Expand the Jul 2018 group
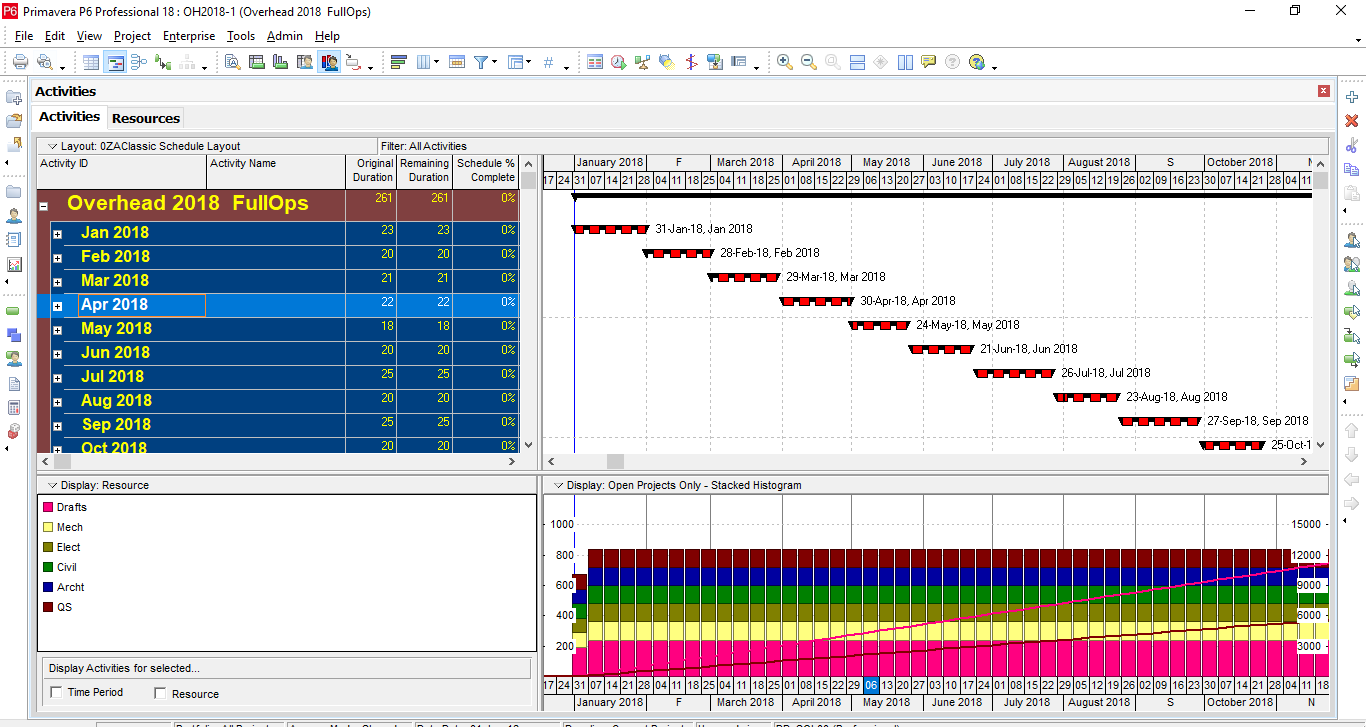This screenshot has height=727, width=1366. click(x=57, y=378)
